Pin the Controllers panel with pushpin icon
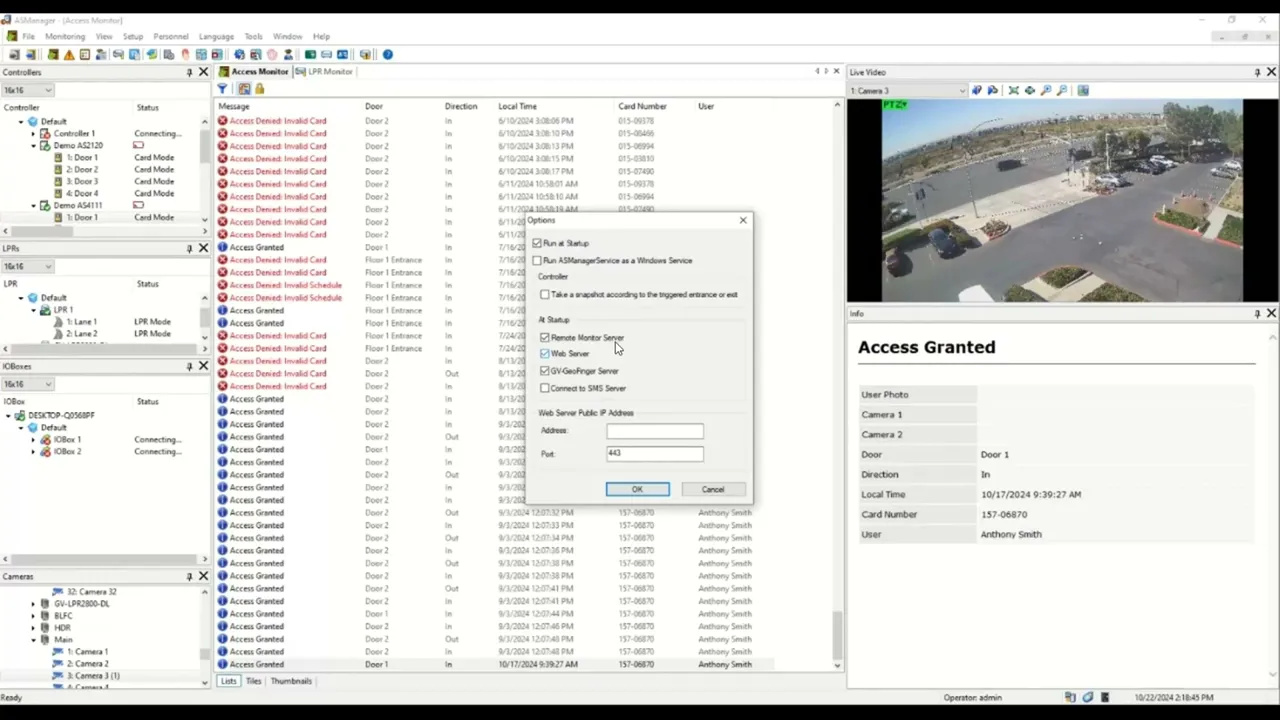Screen dimensions: 1280x720 point(189,72)
